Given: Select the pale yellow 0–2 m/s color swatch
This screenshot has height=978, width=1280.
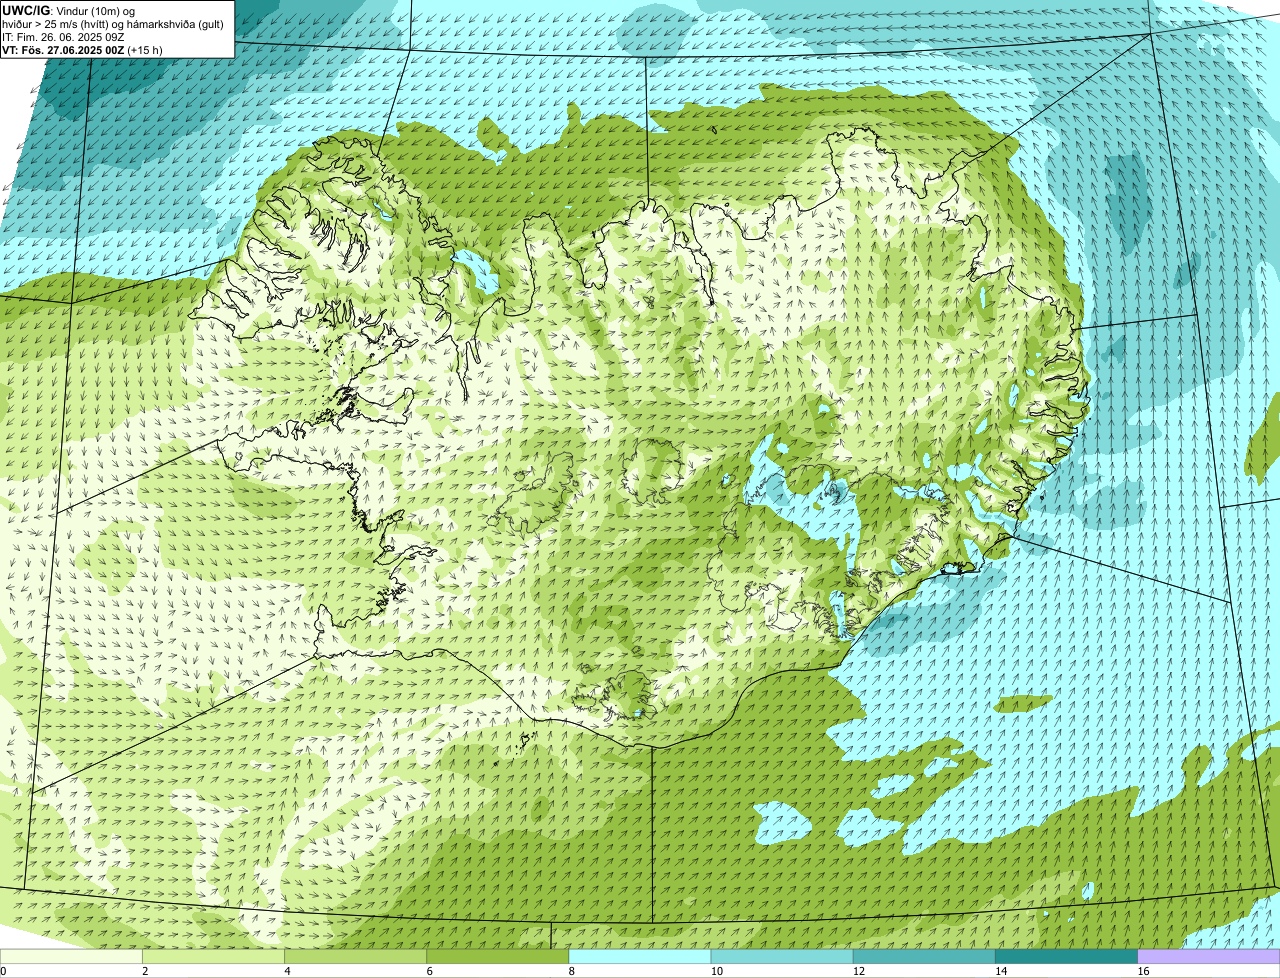Looking at the screenshot, I should 71,957.
